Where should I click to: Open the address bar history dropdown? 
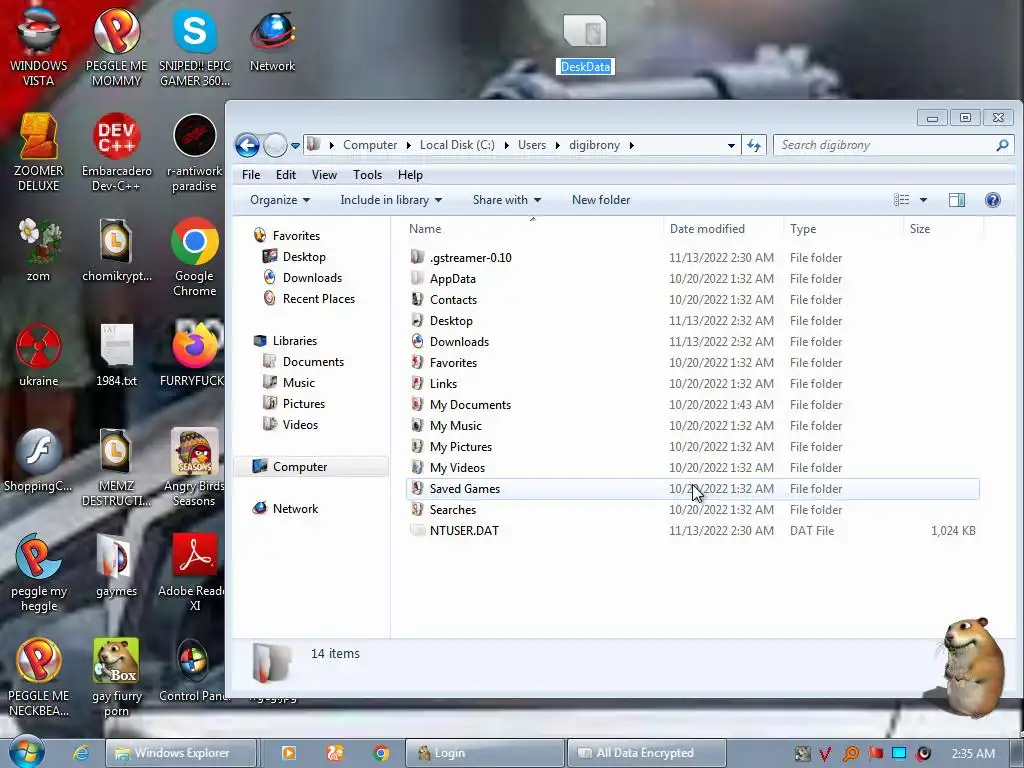(x=731, y=146)
